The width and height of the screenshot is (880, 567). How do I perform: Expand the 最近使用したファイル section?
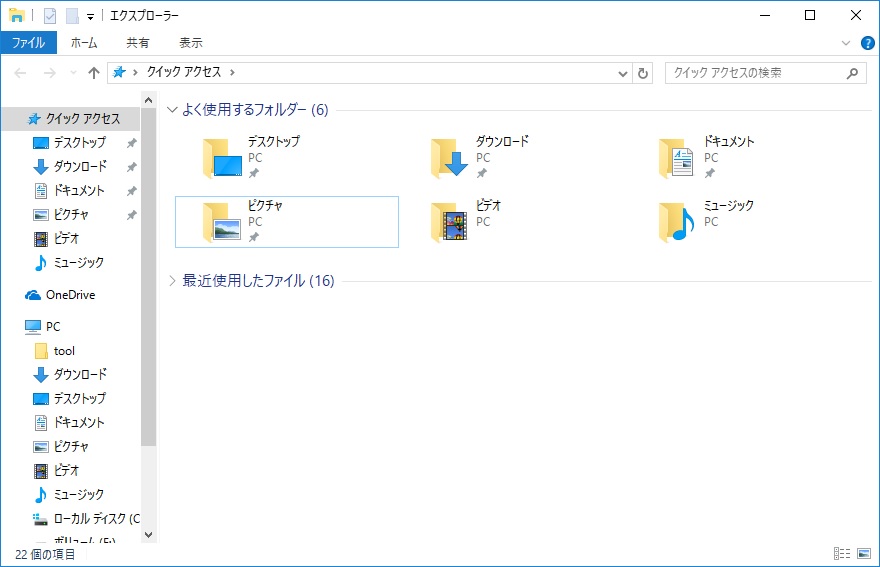click(172, 281)
